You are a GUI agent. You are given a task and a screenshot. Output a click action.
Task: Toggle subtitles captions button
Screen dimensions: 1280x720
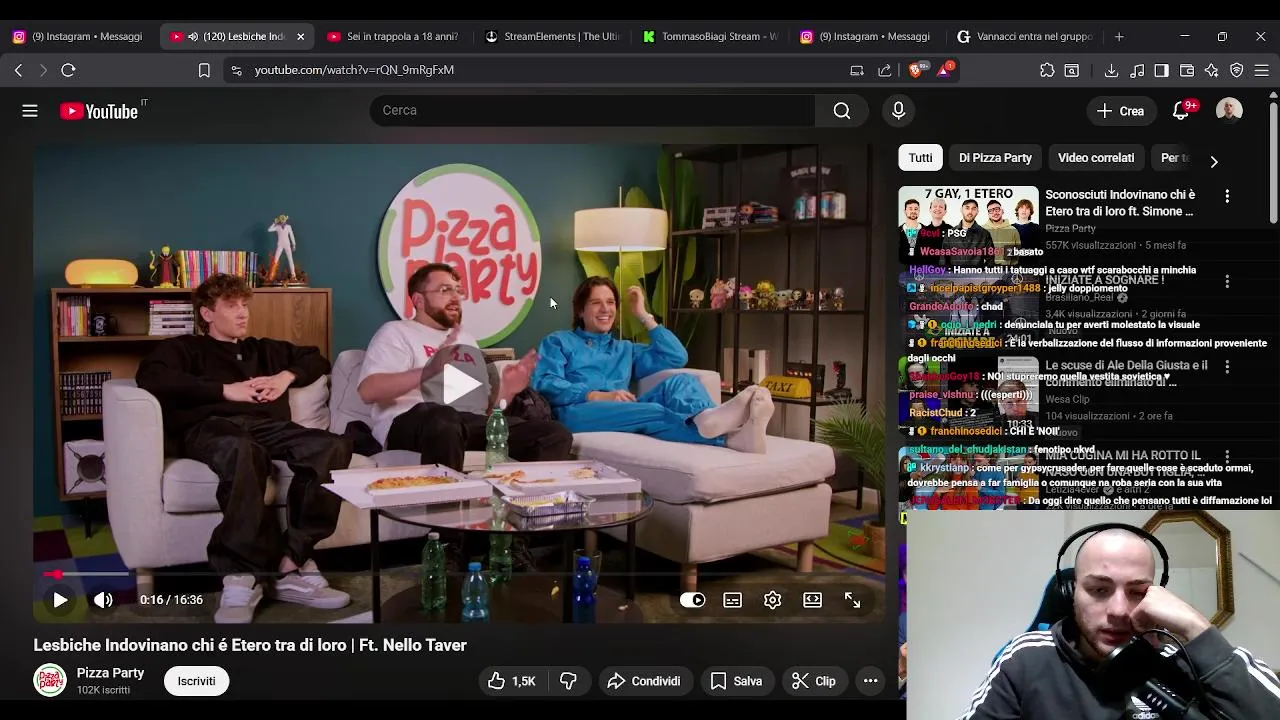(733, 600)
